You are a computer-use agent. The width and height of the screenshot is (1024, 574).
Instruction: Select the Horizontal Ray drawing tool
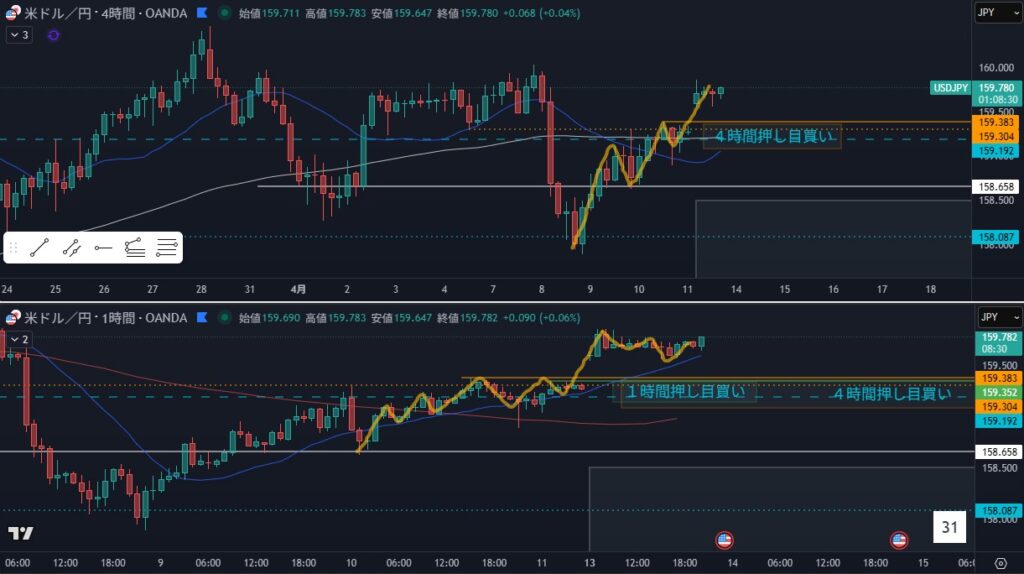[103, 247]
